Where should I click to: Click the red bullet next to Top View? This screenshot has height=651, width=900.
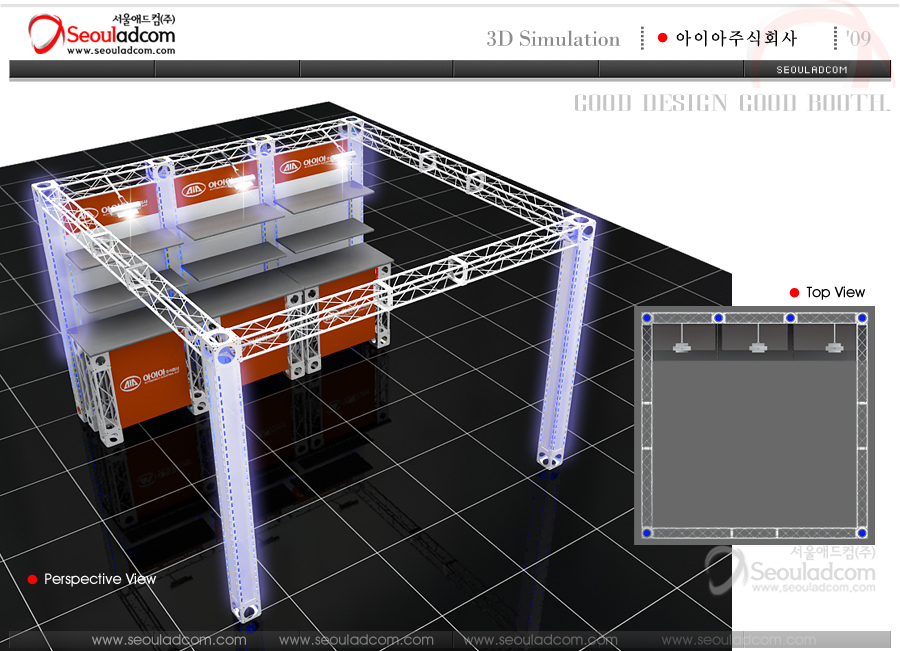tap(795, 293)
